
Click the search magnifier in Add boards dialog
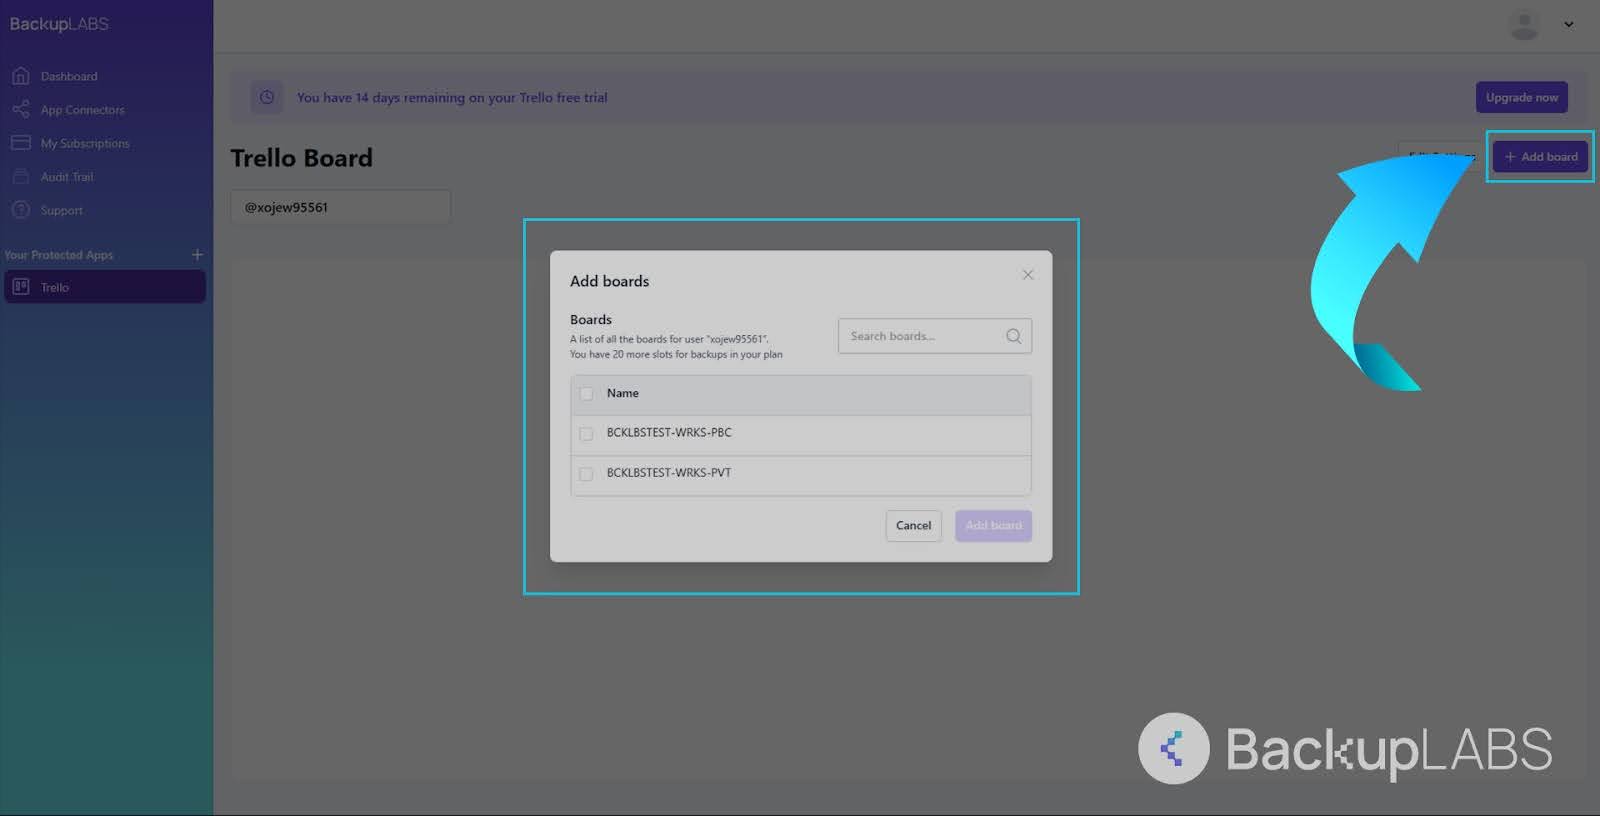pos(1014,336)
